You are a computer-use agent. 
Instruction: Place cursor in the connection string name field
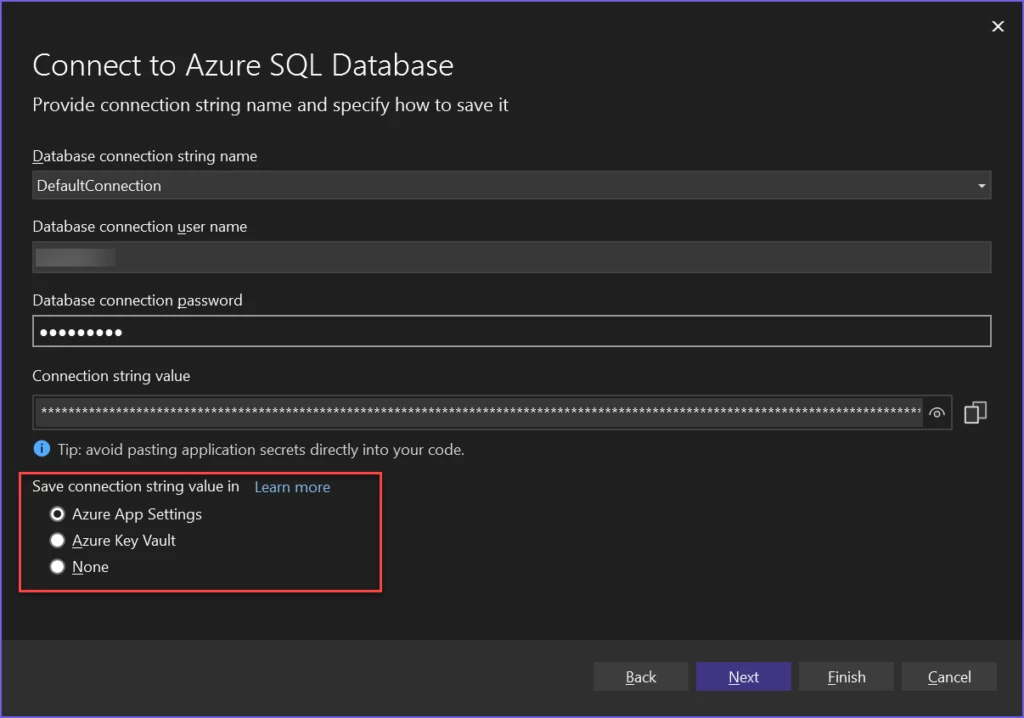400,185
